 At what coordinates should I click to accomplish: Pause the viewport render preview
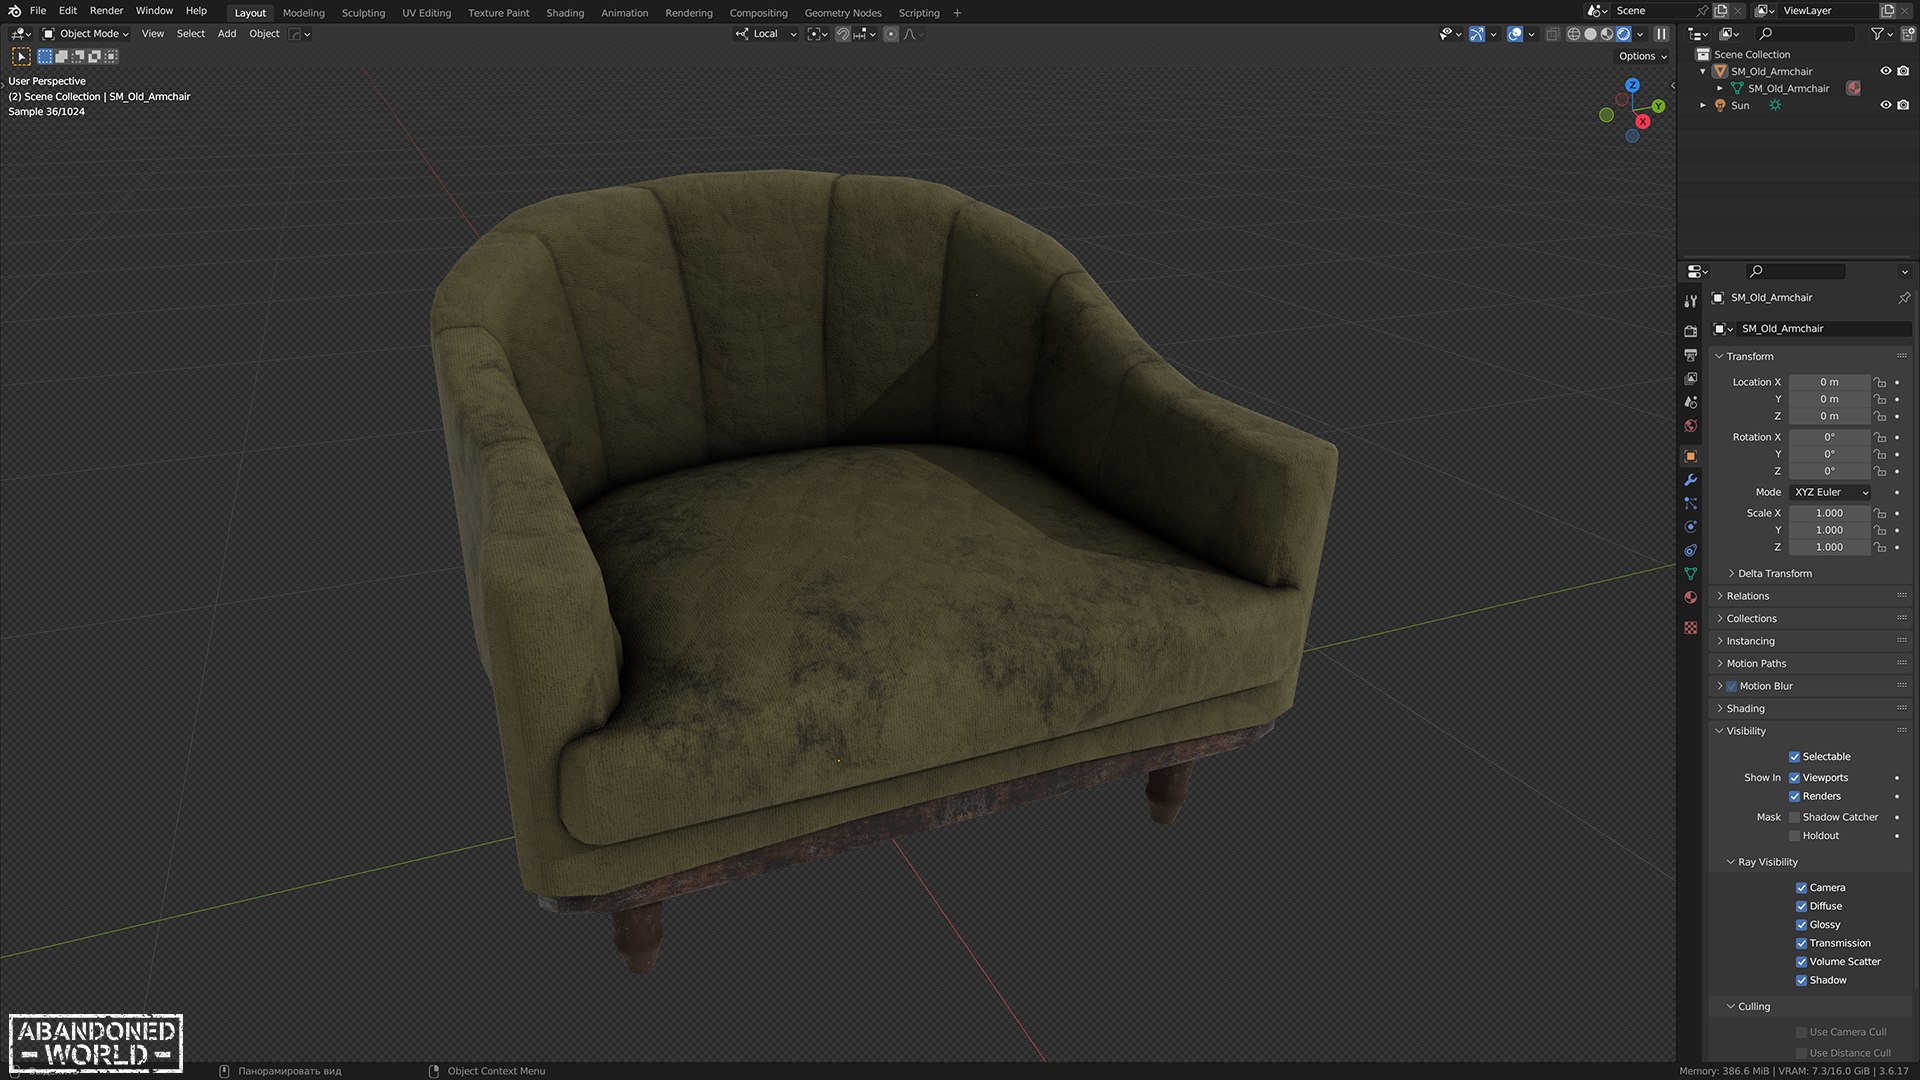1661,34
